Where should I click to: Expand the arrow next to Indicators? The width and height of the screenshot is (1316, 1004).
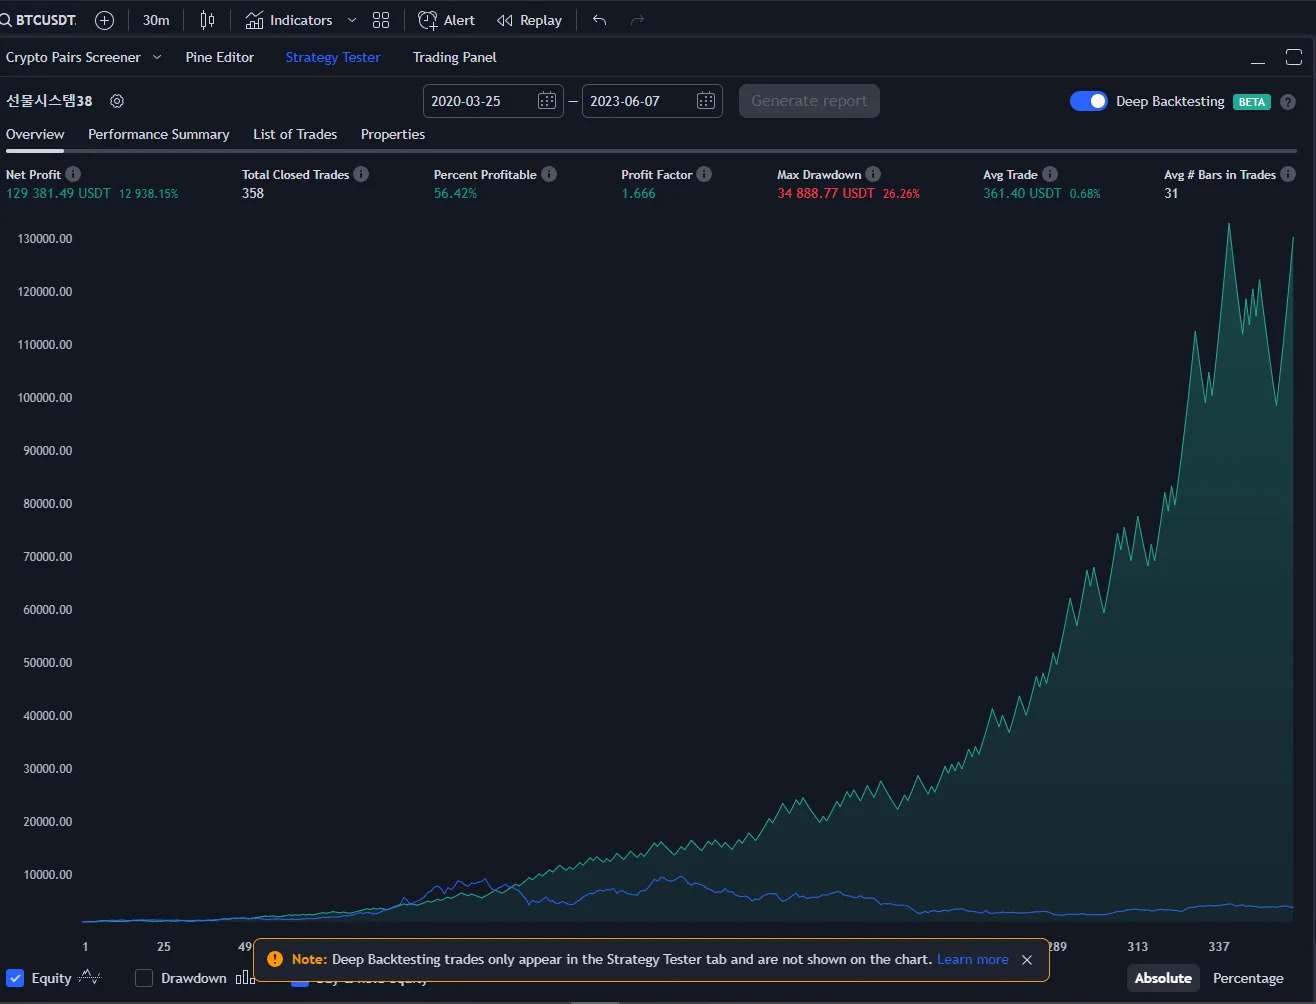click(x=352, y=20)
